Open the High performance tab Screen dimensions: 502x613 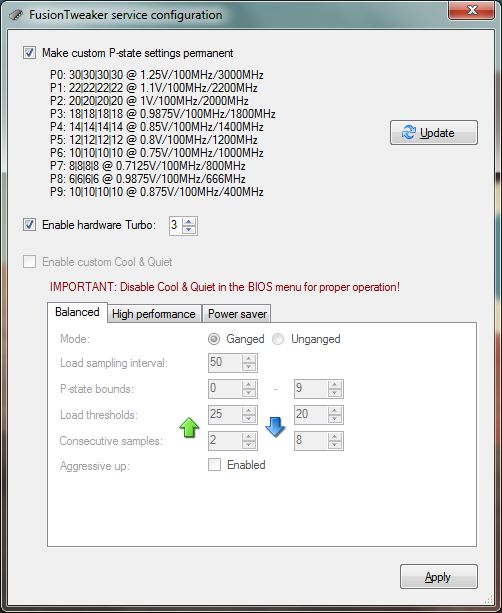point(154,314)
